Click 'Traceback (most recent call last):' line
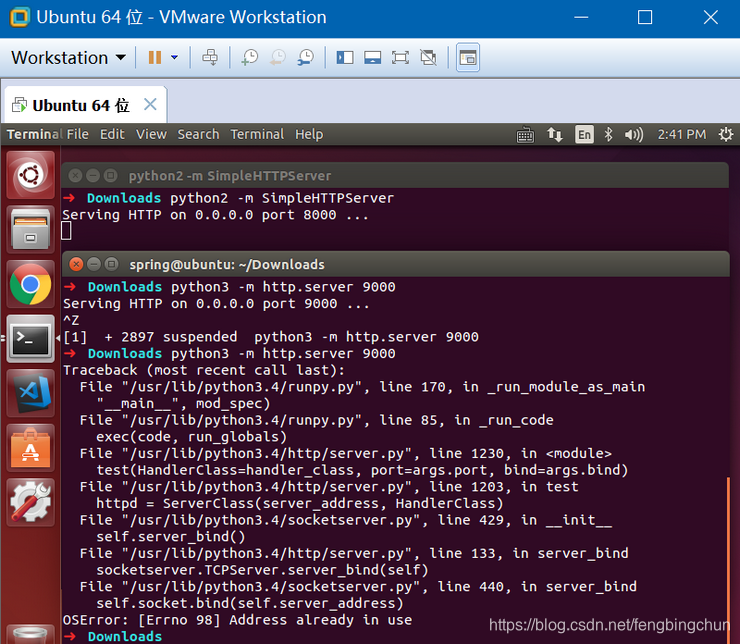 pyautogui.click(x=204, y=370)
